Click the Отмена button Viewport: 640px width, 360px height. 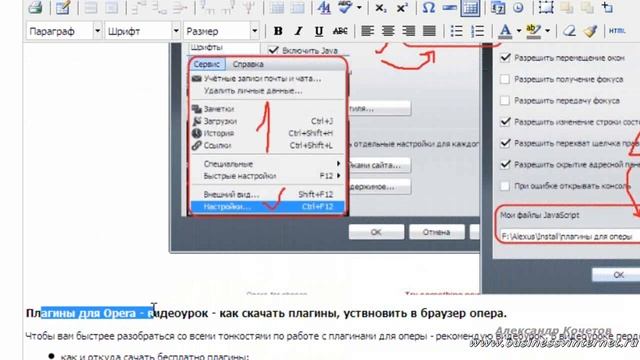click(x=436, y=232)
